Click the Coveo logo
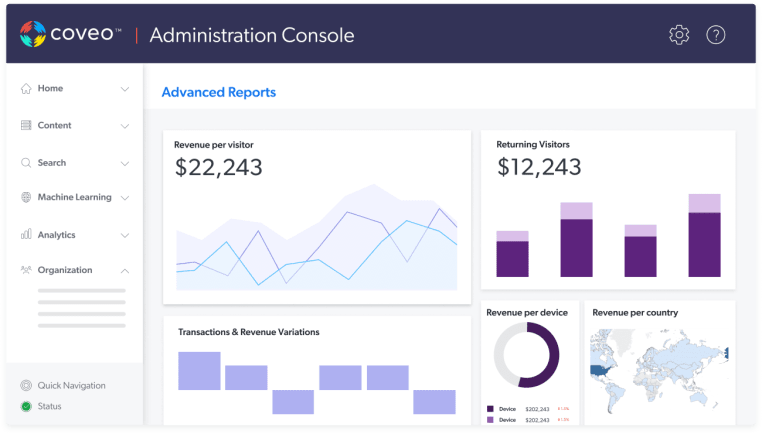Image resolution: width=762 pixels, height=434 pixels. (x=70, y=35)
